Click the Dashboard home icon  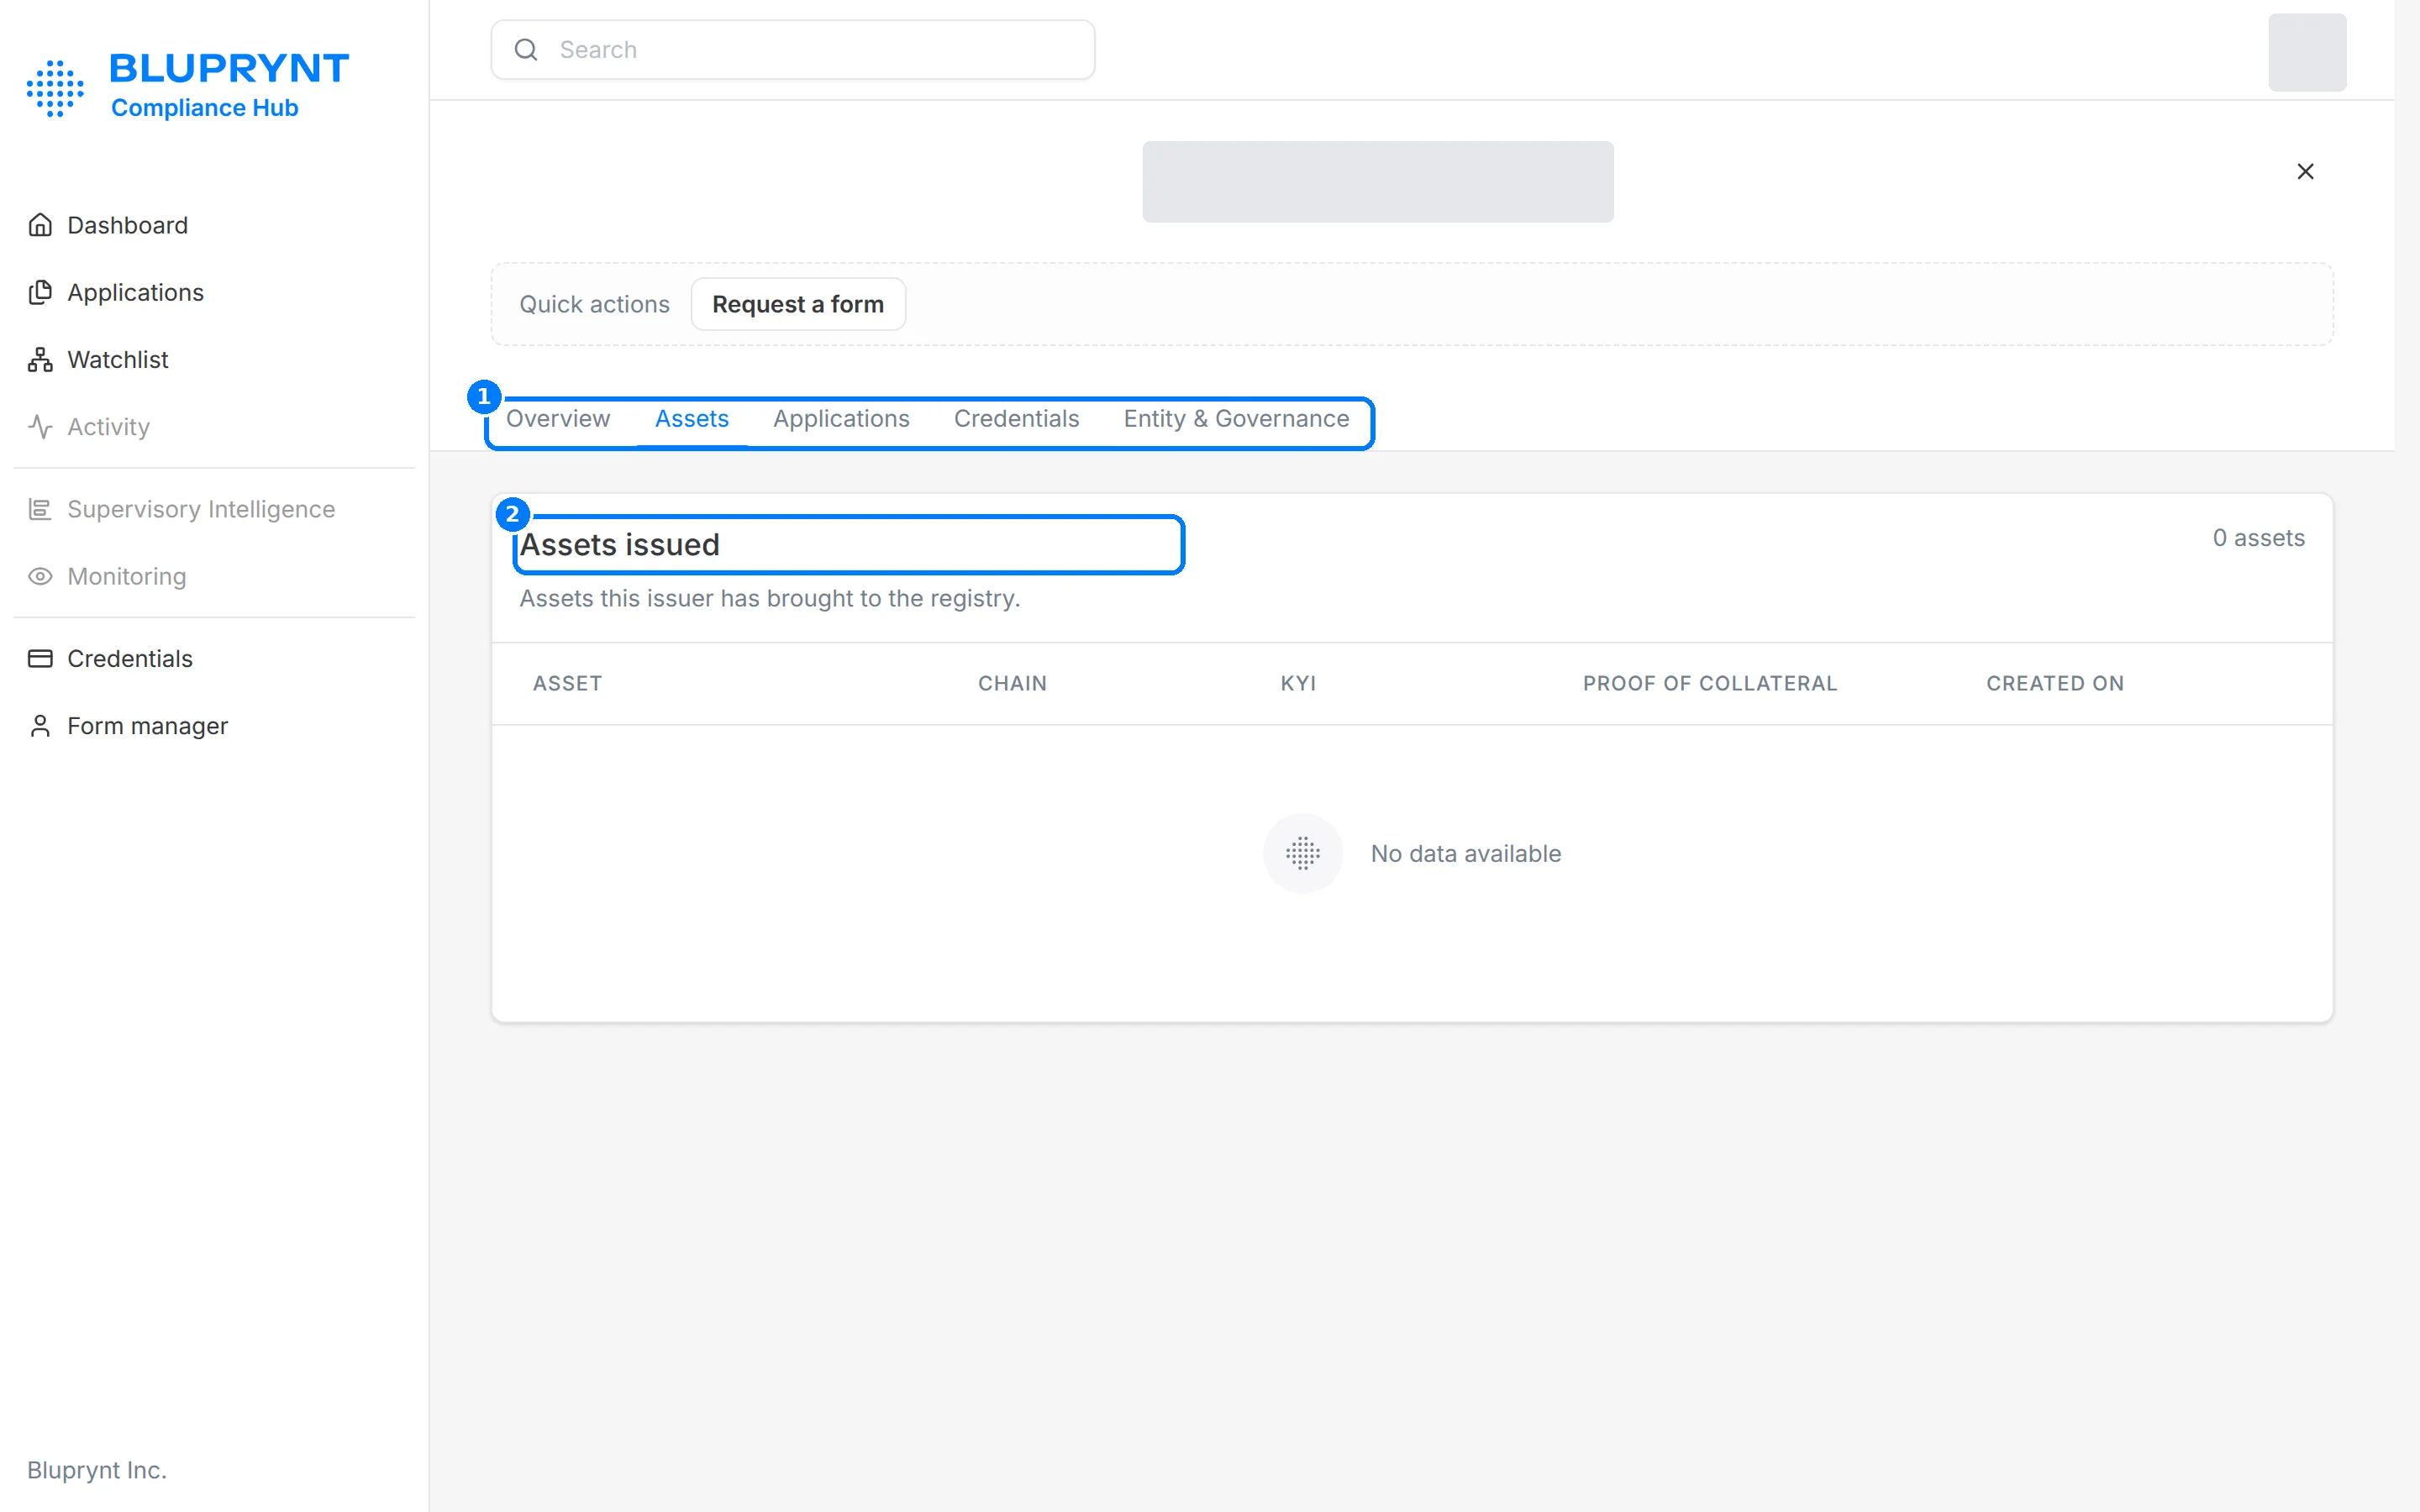click(x=40, y=225)
